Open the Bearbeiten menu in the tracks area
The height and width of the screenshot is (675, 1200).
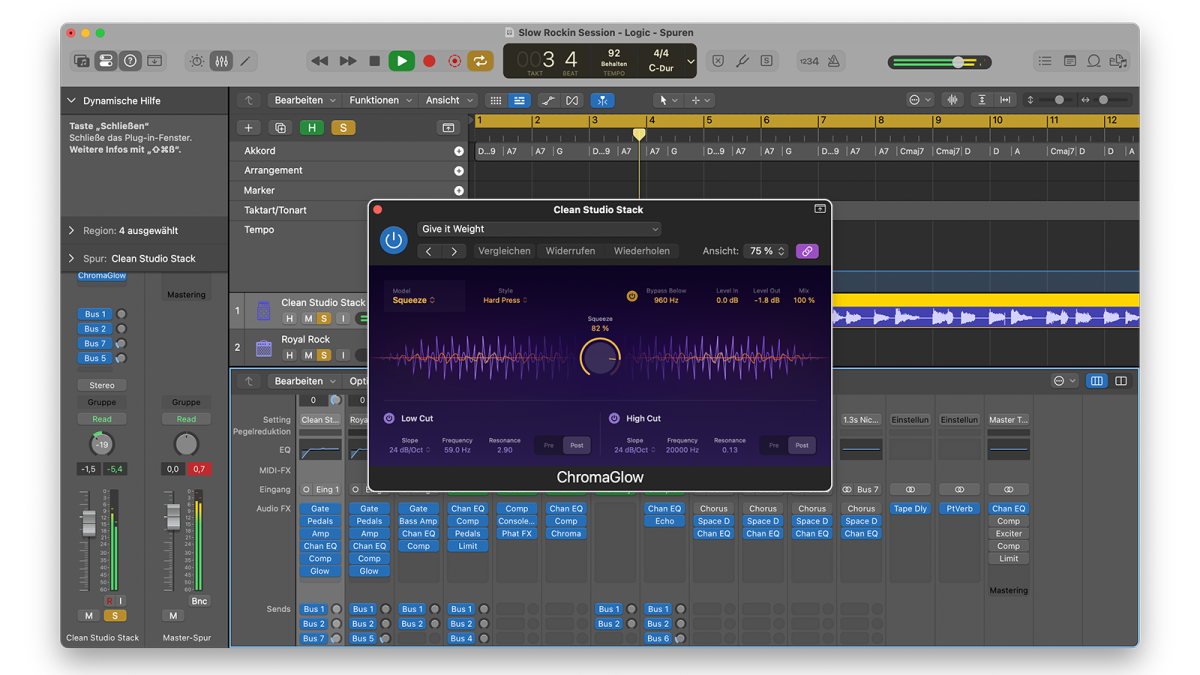(x=305, y=100)
